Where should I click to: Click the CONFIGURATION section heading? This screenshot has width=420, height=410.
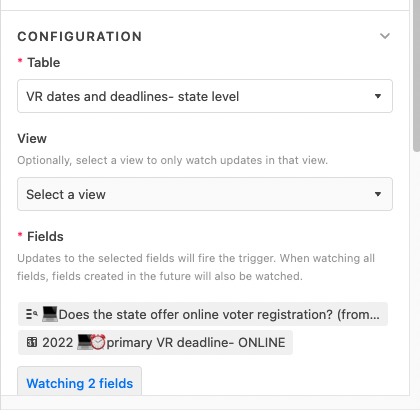tap(80, 36)
